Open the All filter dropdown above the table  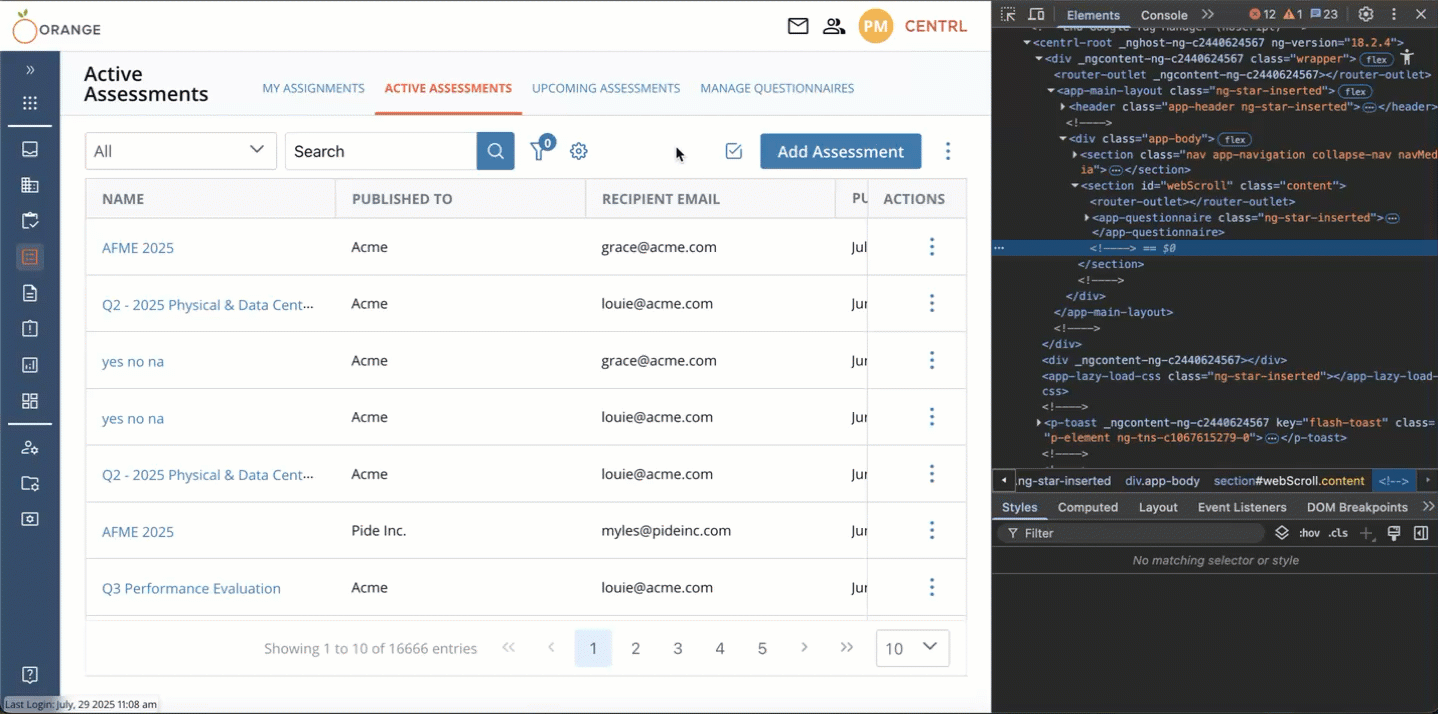pyautogui.click(x=180, y=150)
